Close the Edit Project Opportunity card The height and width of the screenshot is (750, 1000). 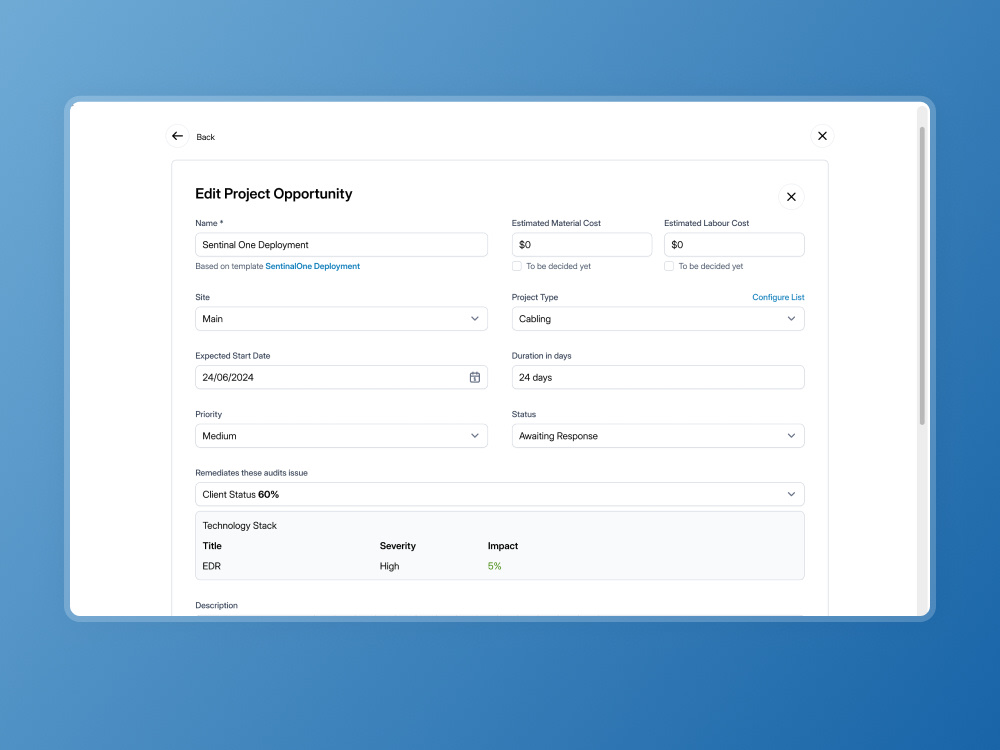(791, 197)
